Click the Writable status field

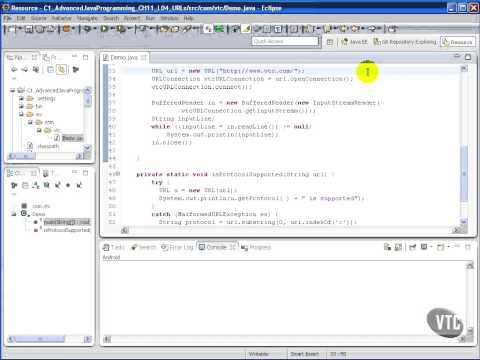pos(259,354)
